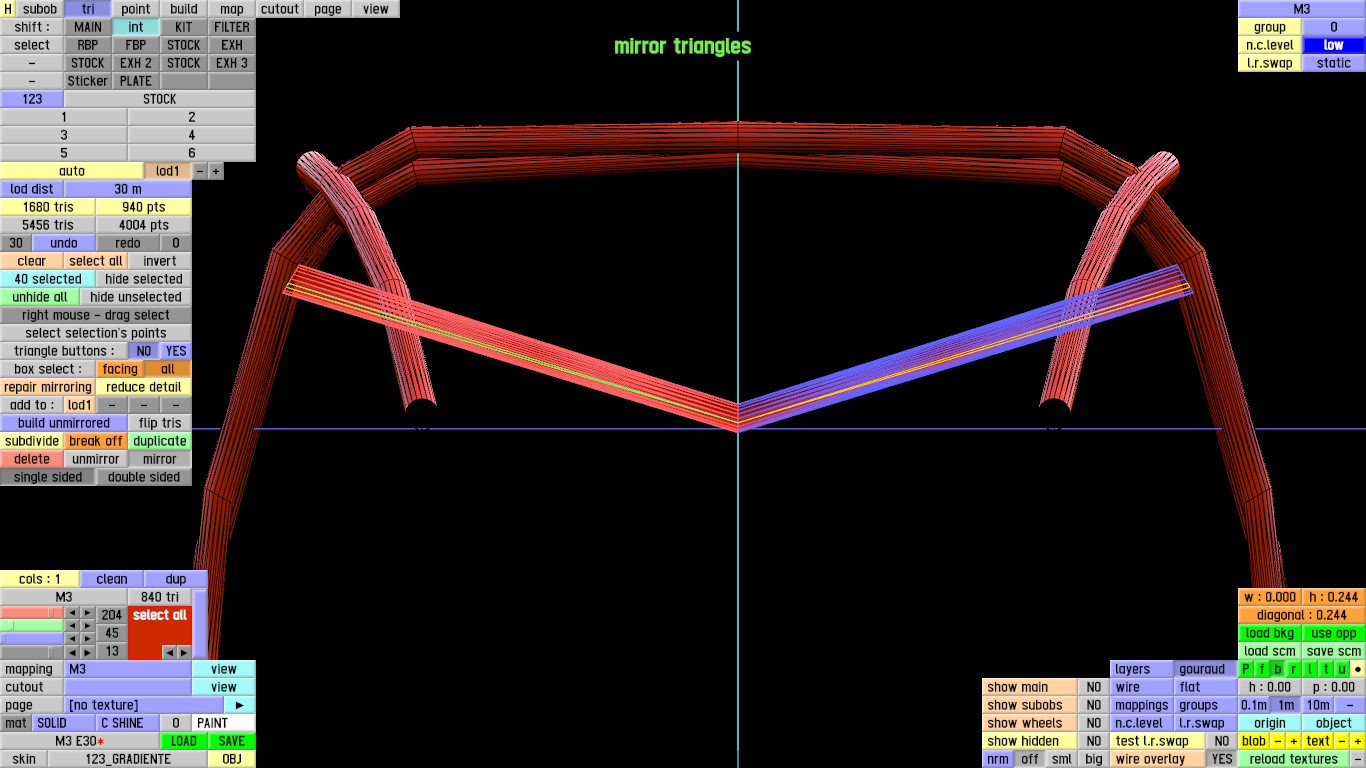Select the b back view button

pyautogui.click(x=1278, y=669)
